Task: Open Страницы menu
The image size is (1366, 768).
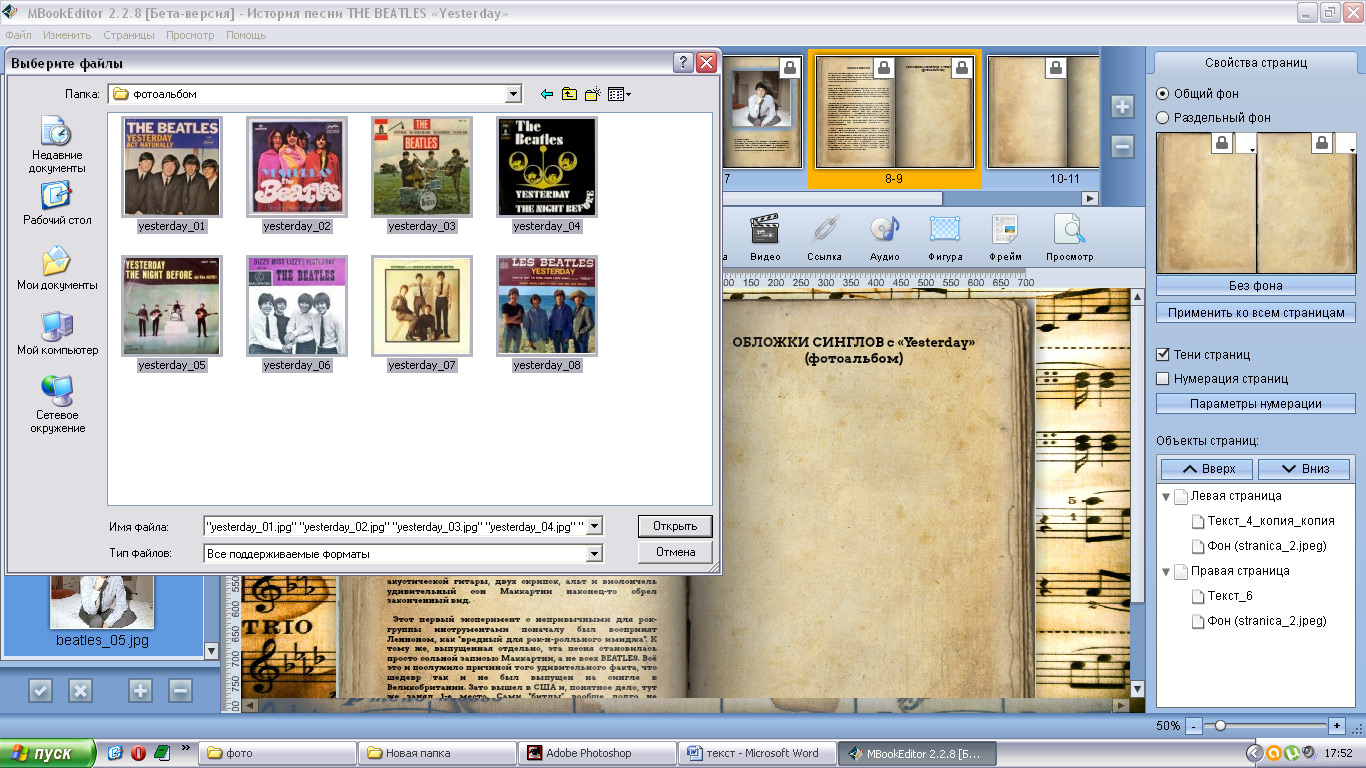Action: (x=129, y=35)
